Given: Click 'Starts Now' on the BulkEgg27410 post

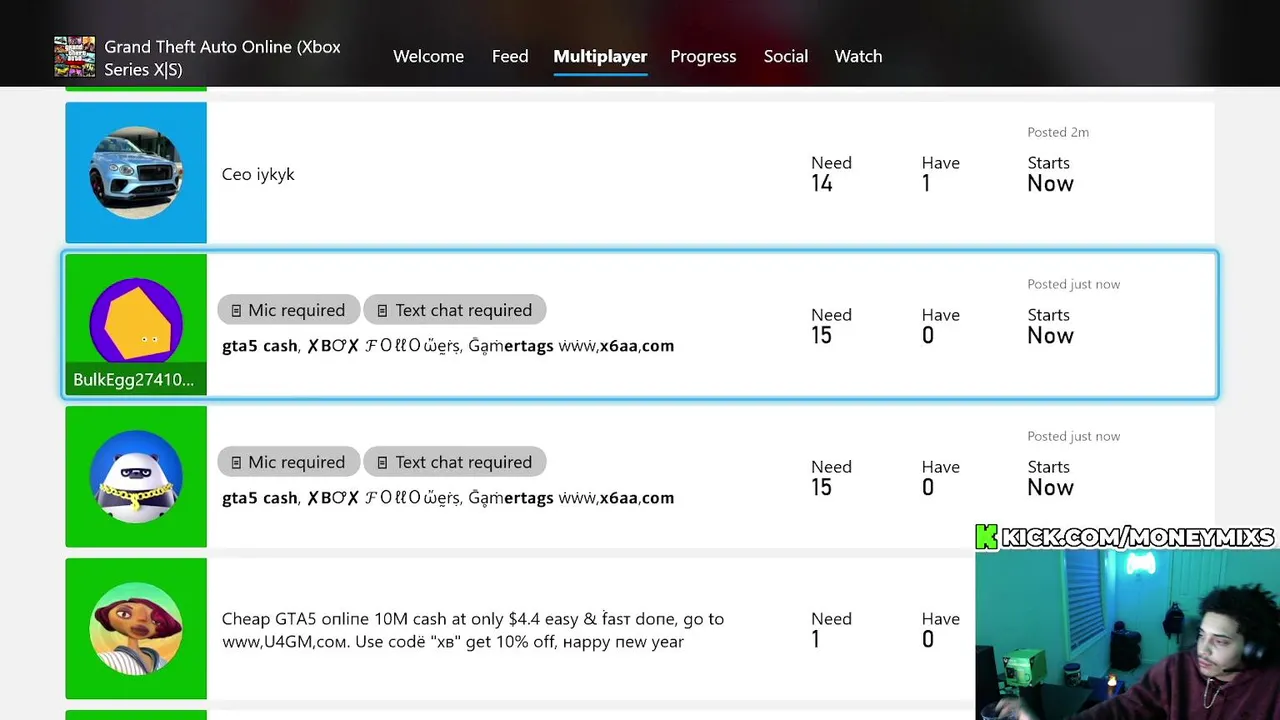Looking at the screenshot, I should point(1050,325).
